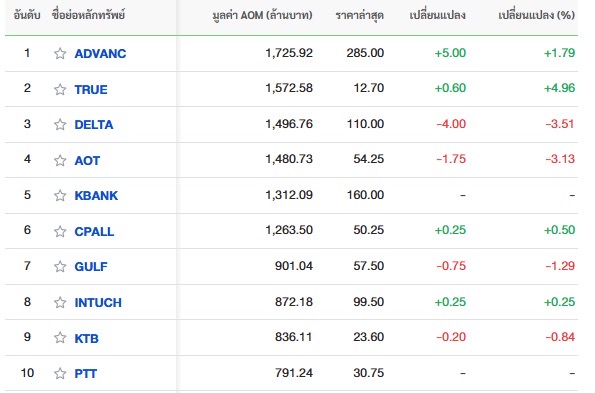Sort by มูลค่า AOM (ล้านบาท) column header
595x393 pixels.
pyautogui.click(x=263, y=15)
